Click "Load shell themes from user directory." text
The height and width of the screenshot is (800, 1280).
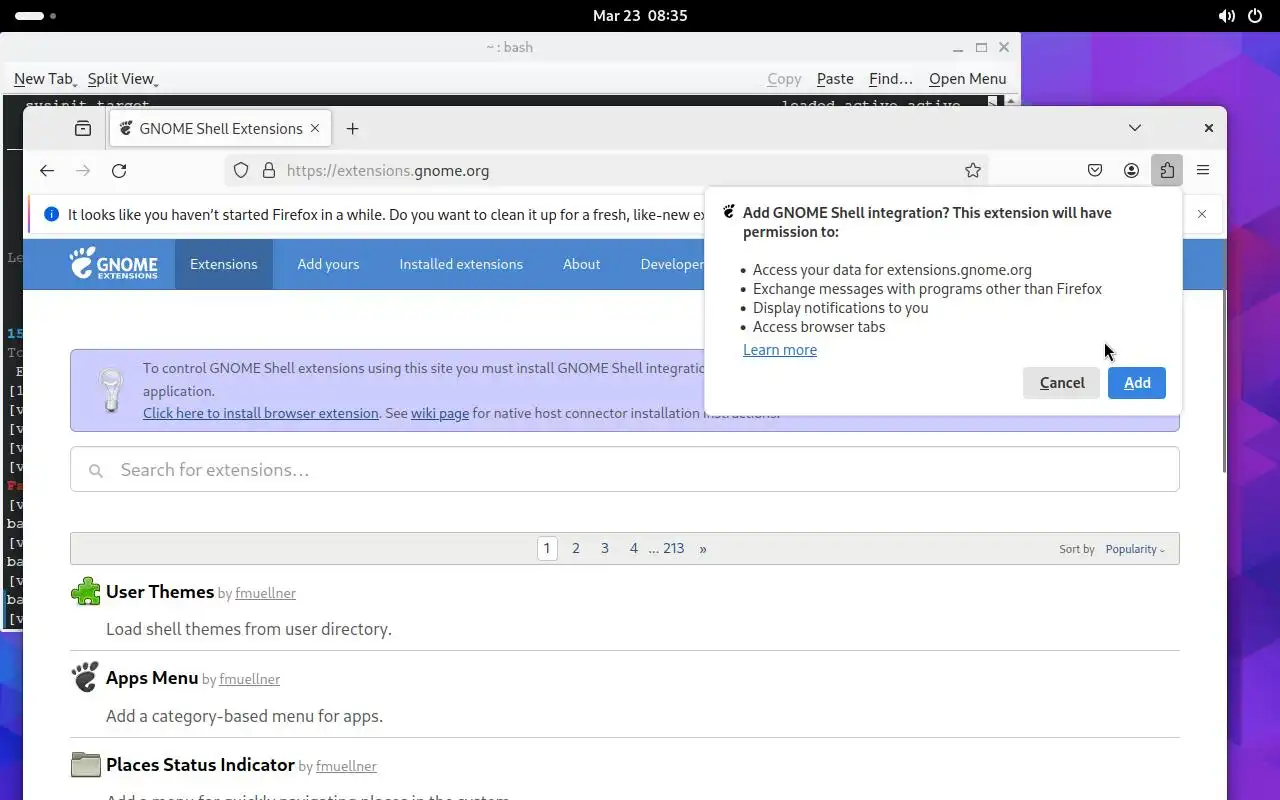click(x=249, y=629)
